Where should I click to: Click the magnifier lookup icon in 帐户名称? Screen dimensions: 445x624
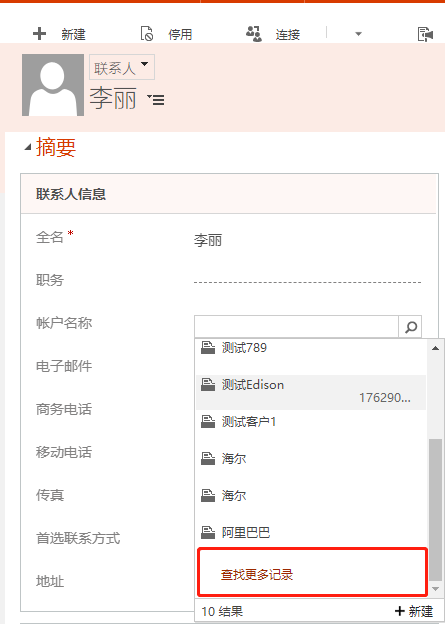point(410,327)
